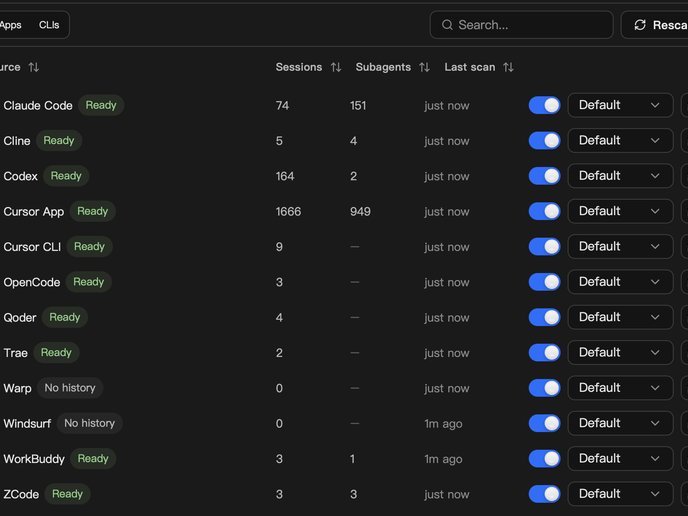This screenshot has width=688, height=516.
Task: Select the ZCode source name
Action: click(21, 494)
